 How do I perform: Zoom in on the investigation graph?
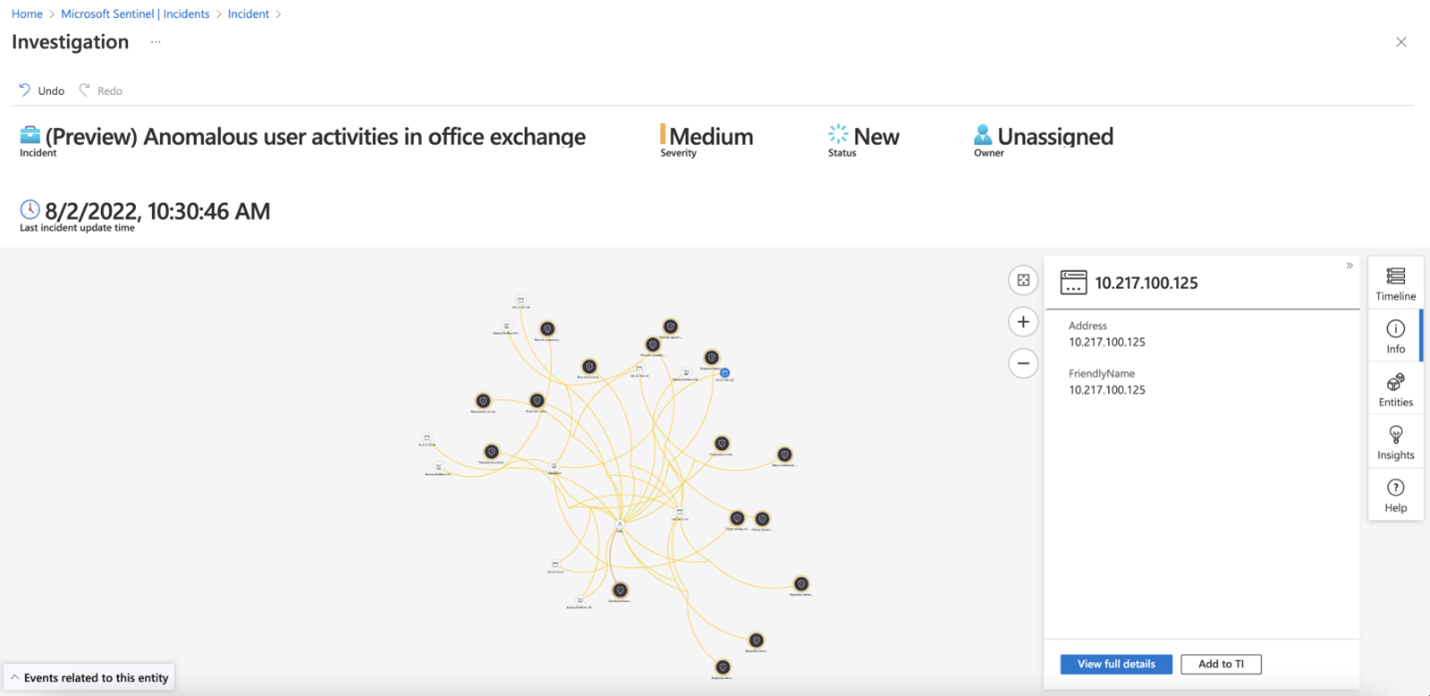[1023, 322]
